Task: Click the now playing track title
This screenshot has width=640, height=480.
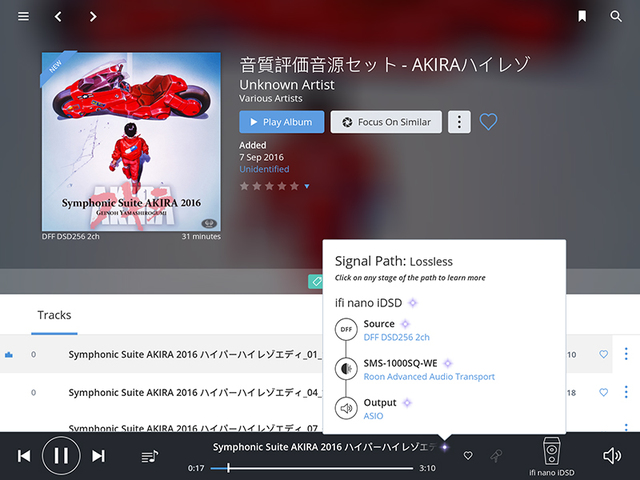Action: tap(324, 447)
